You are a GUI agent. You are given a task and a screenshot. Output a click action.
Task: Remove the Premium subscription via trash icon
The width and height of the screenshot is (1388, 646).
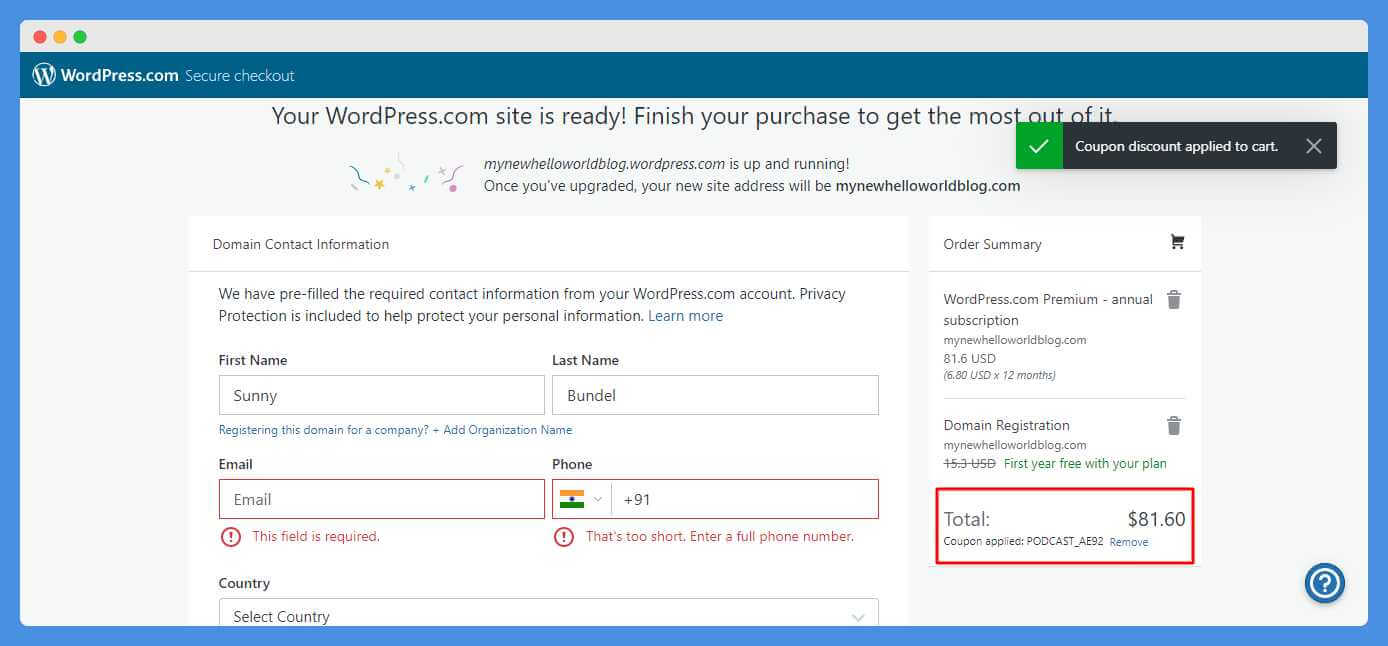(1173, 299)
